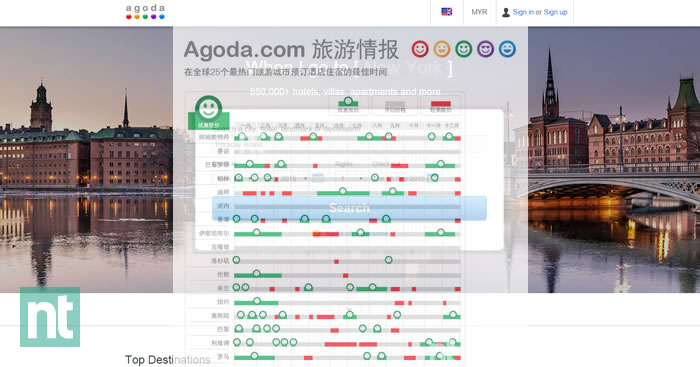This screenshot has width=700, height=367.
Task: Click the orange smiley face icon
Action: click(x=442, y=49)
